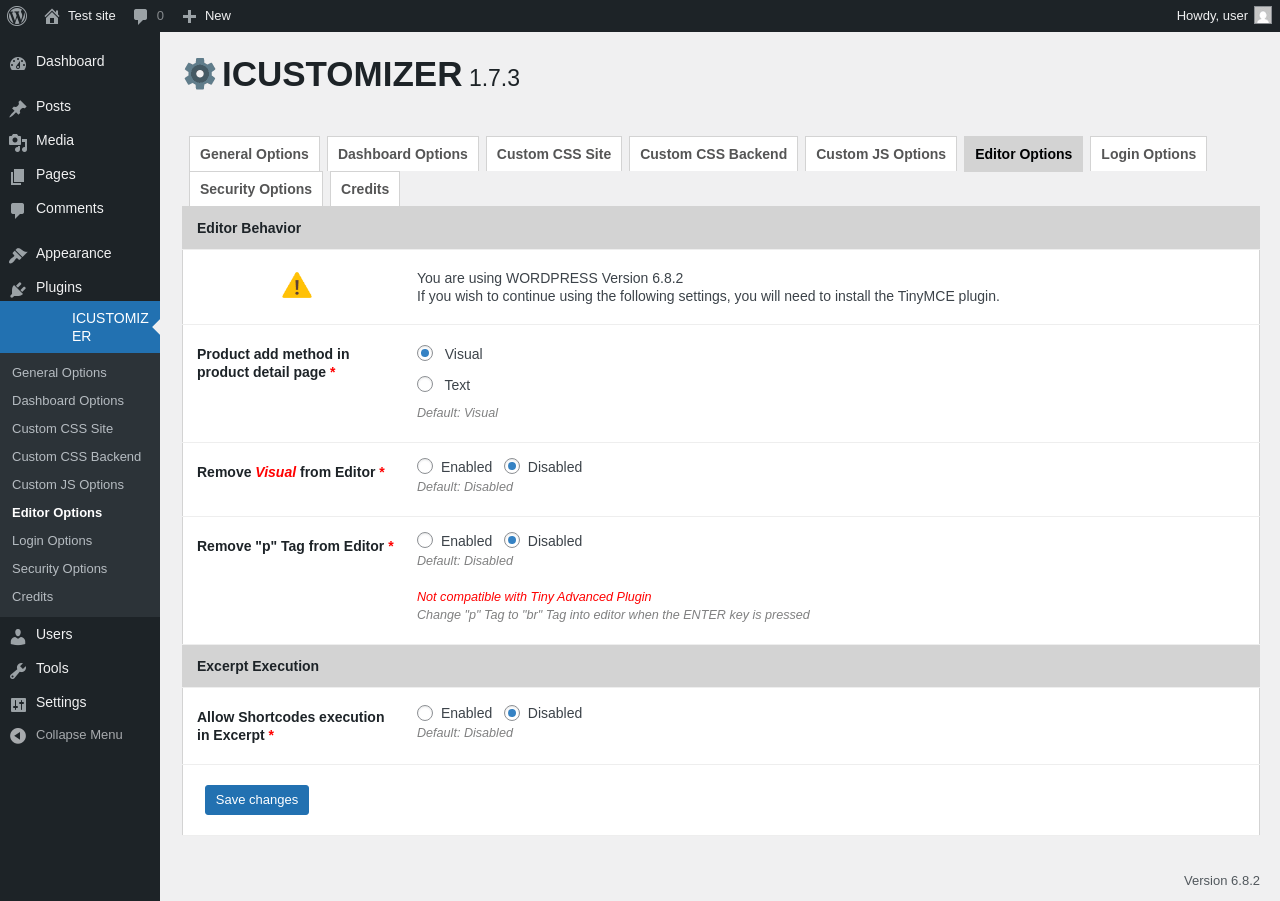Click the Collapse Menu arrow icon

(x=18, y=735)
